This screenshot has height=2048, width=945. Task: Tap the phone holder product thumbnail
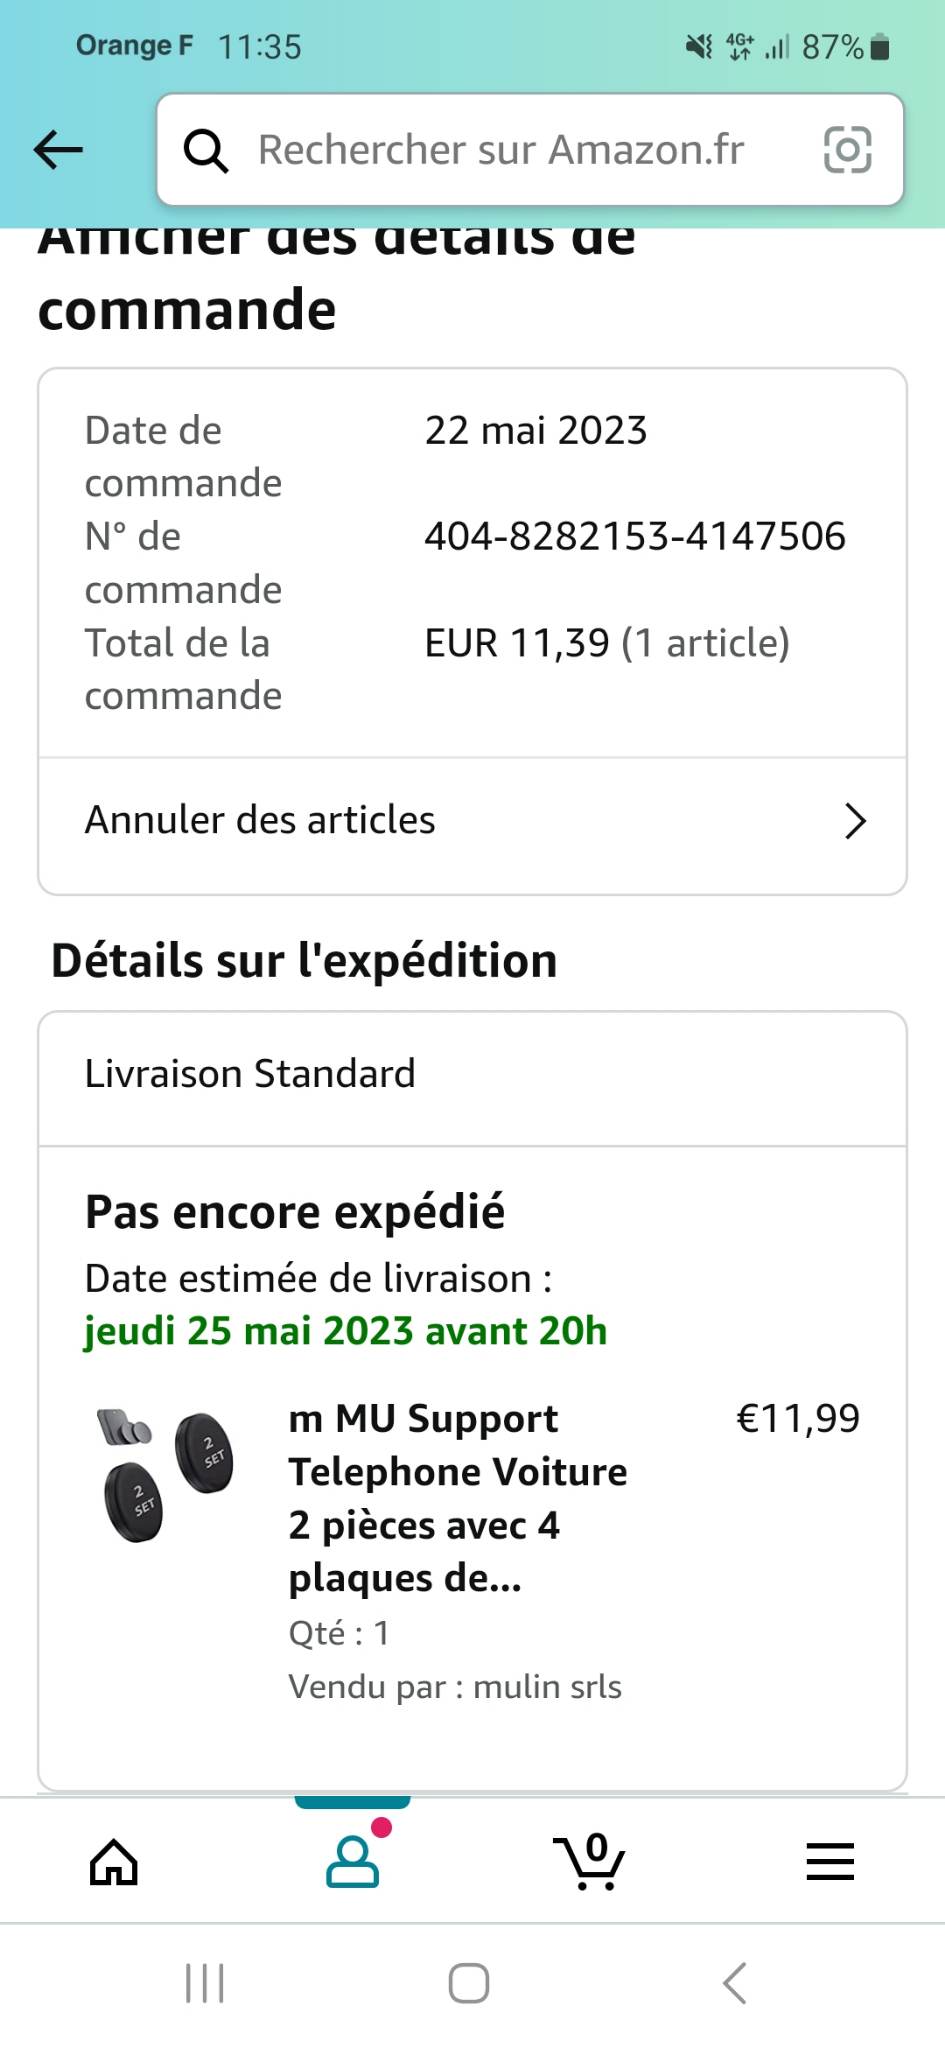click(166, 1476)
